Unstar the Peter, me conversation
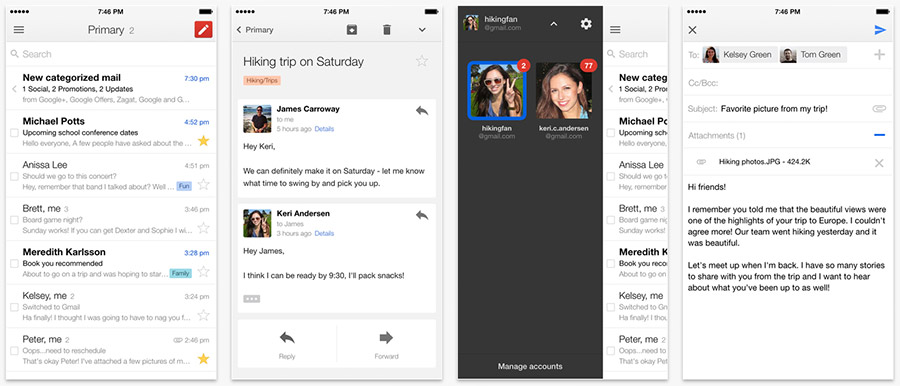The width and height of the screenshot is (900, 386). pos(203,359)
